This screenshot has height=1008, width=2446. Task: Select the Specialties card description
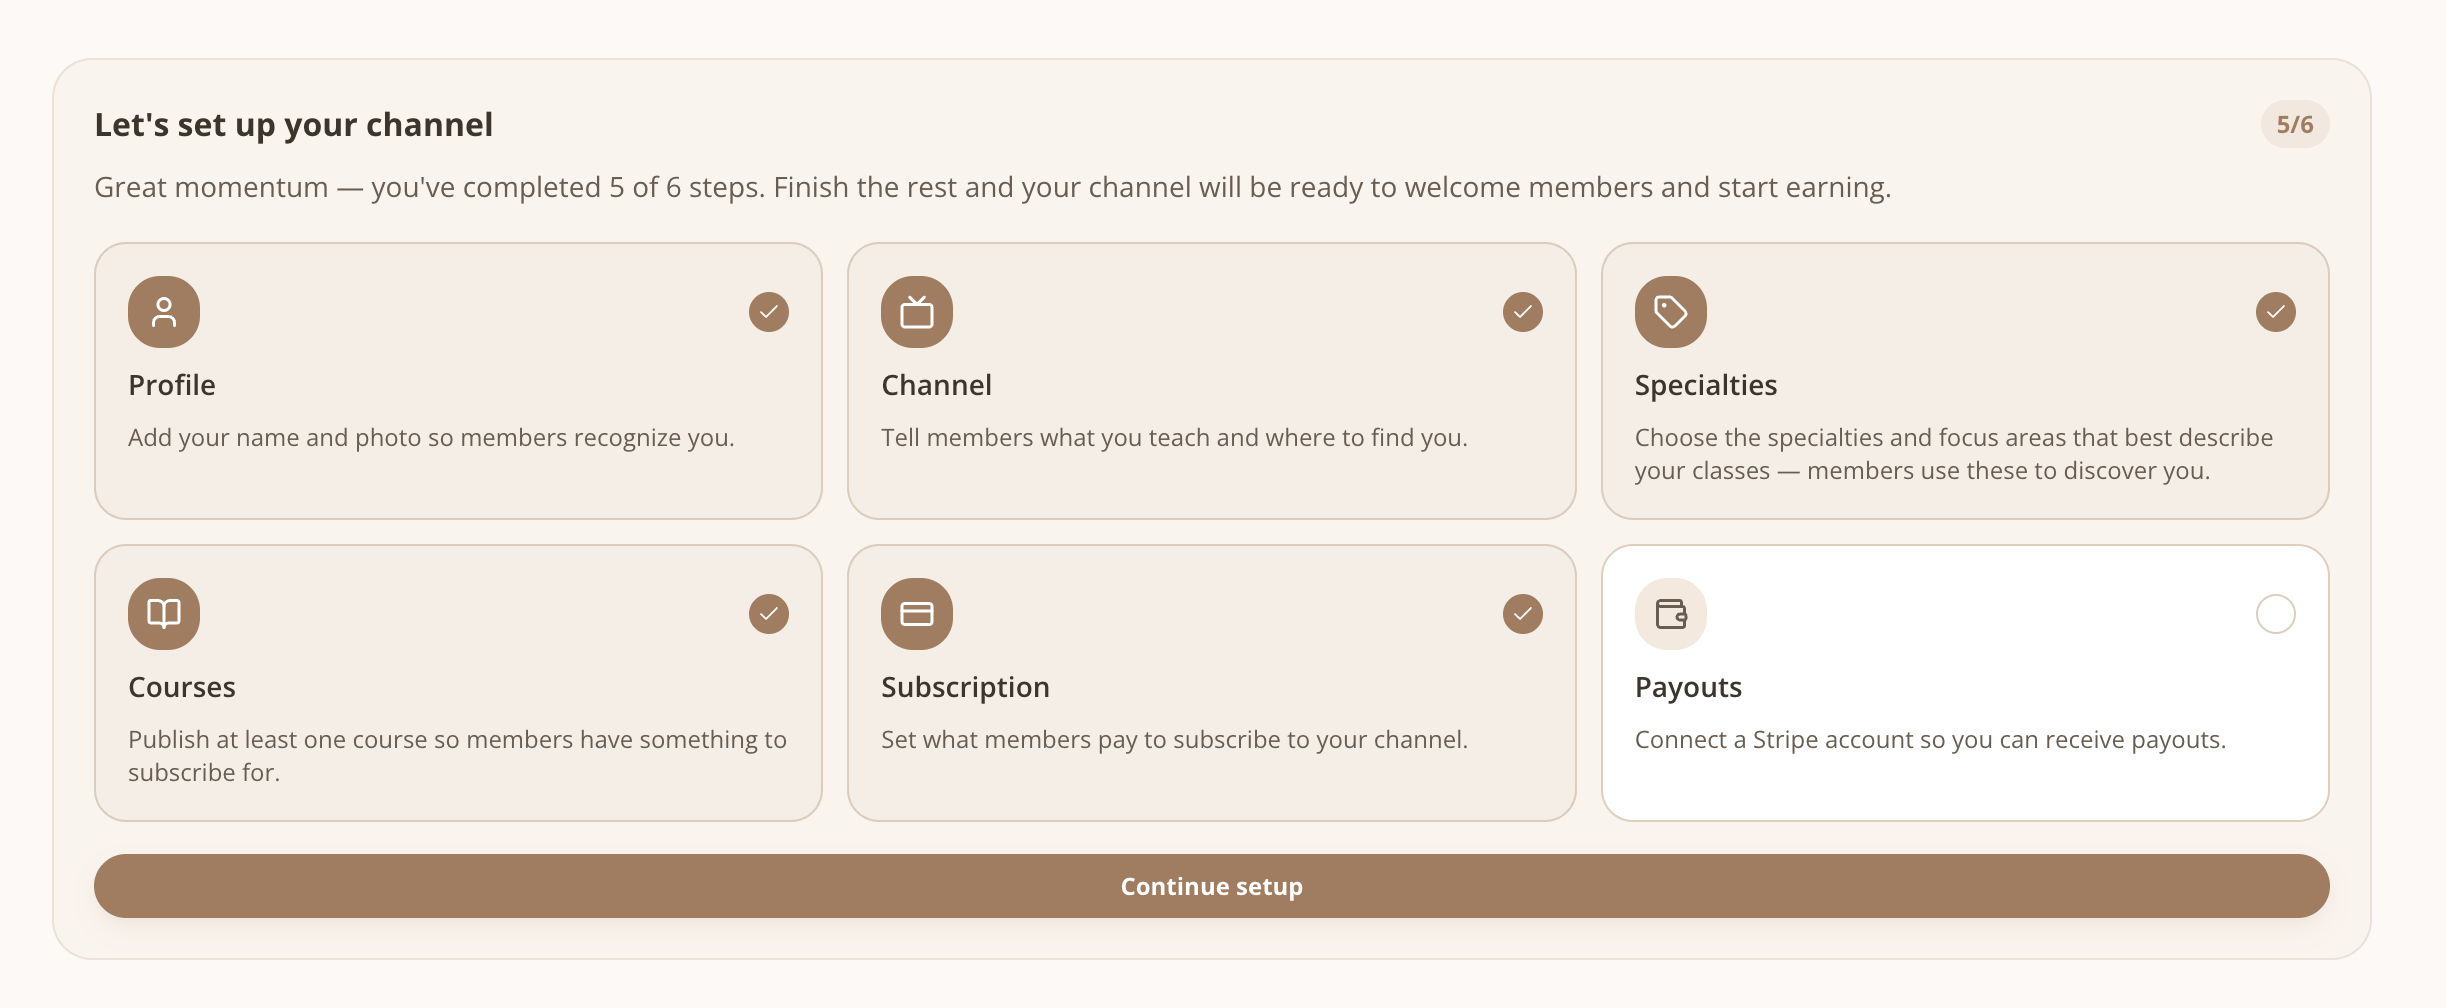point(1953,454)
